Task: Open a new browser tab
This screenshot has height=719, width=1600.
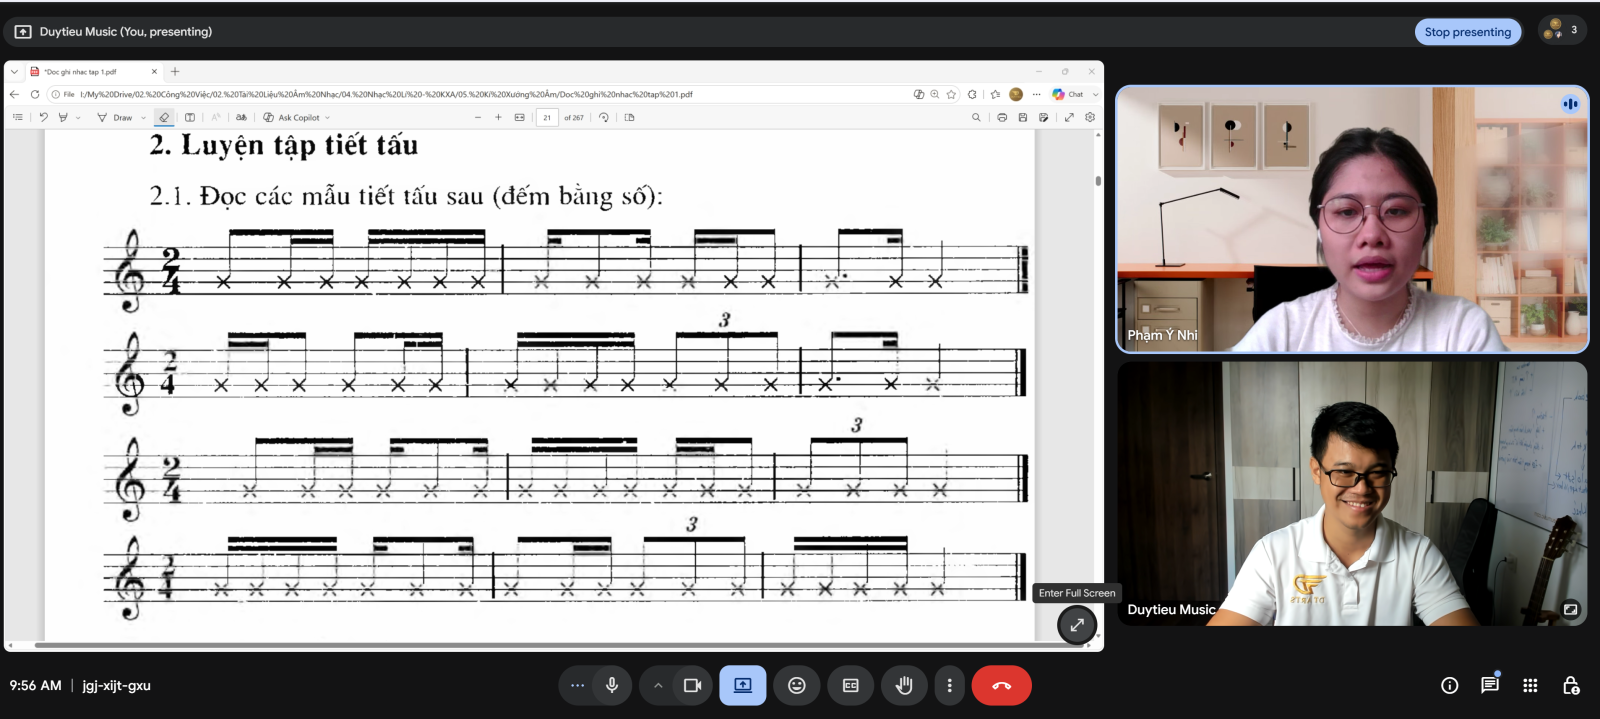Action: 175,72
